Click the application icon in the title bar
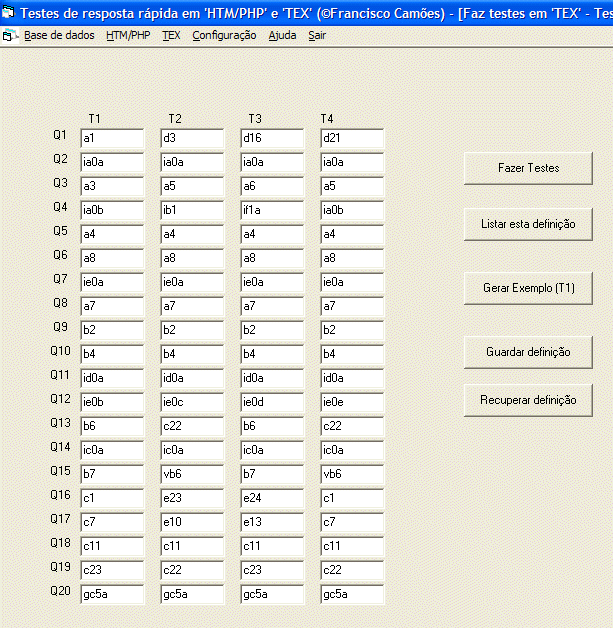 (10, 12)
